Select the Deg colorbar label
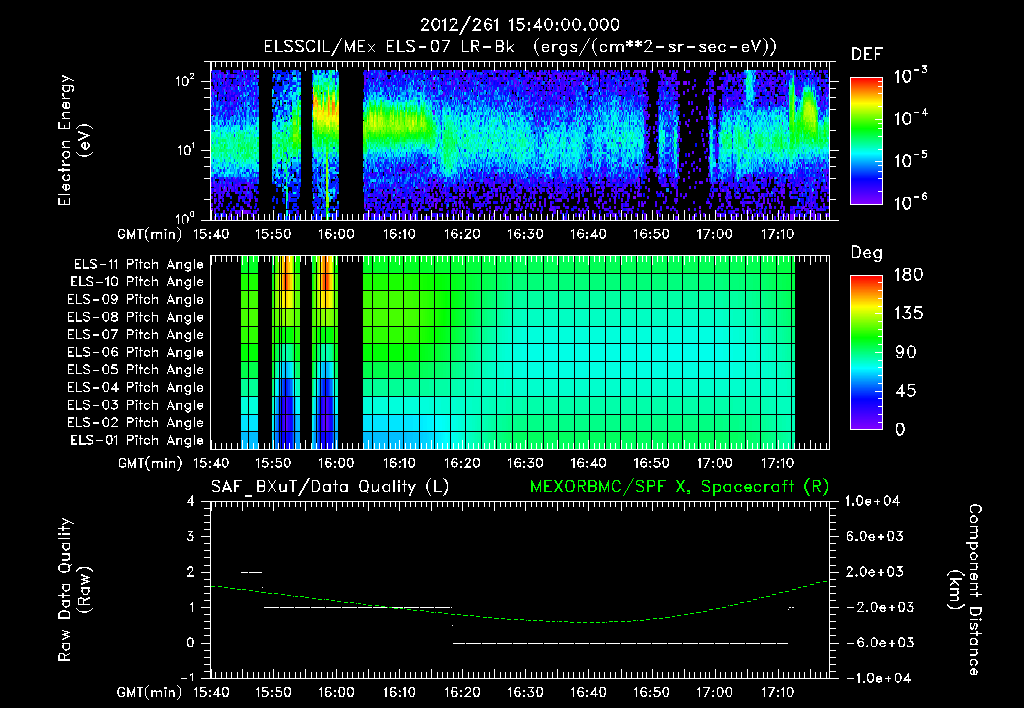Viewport: 1024px width, 708px height. click(867, 253)
